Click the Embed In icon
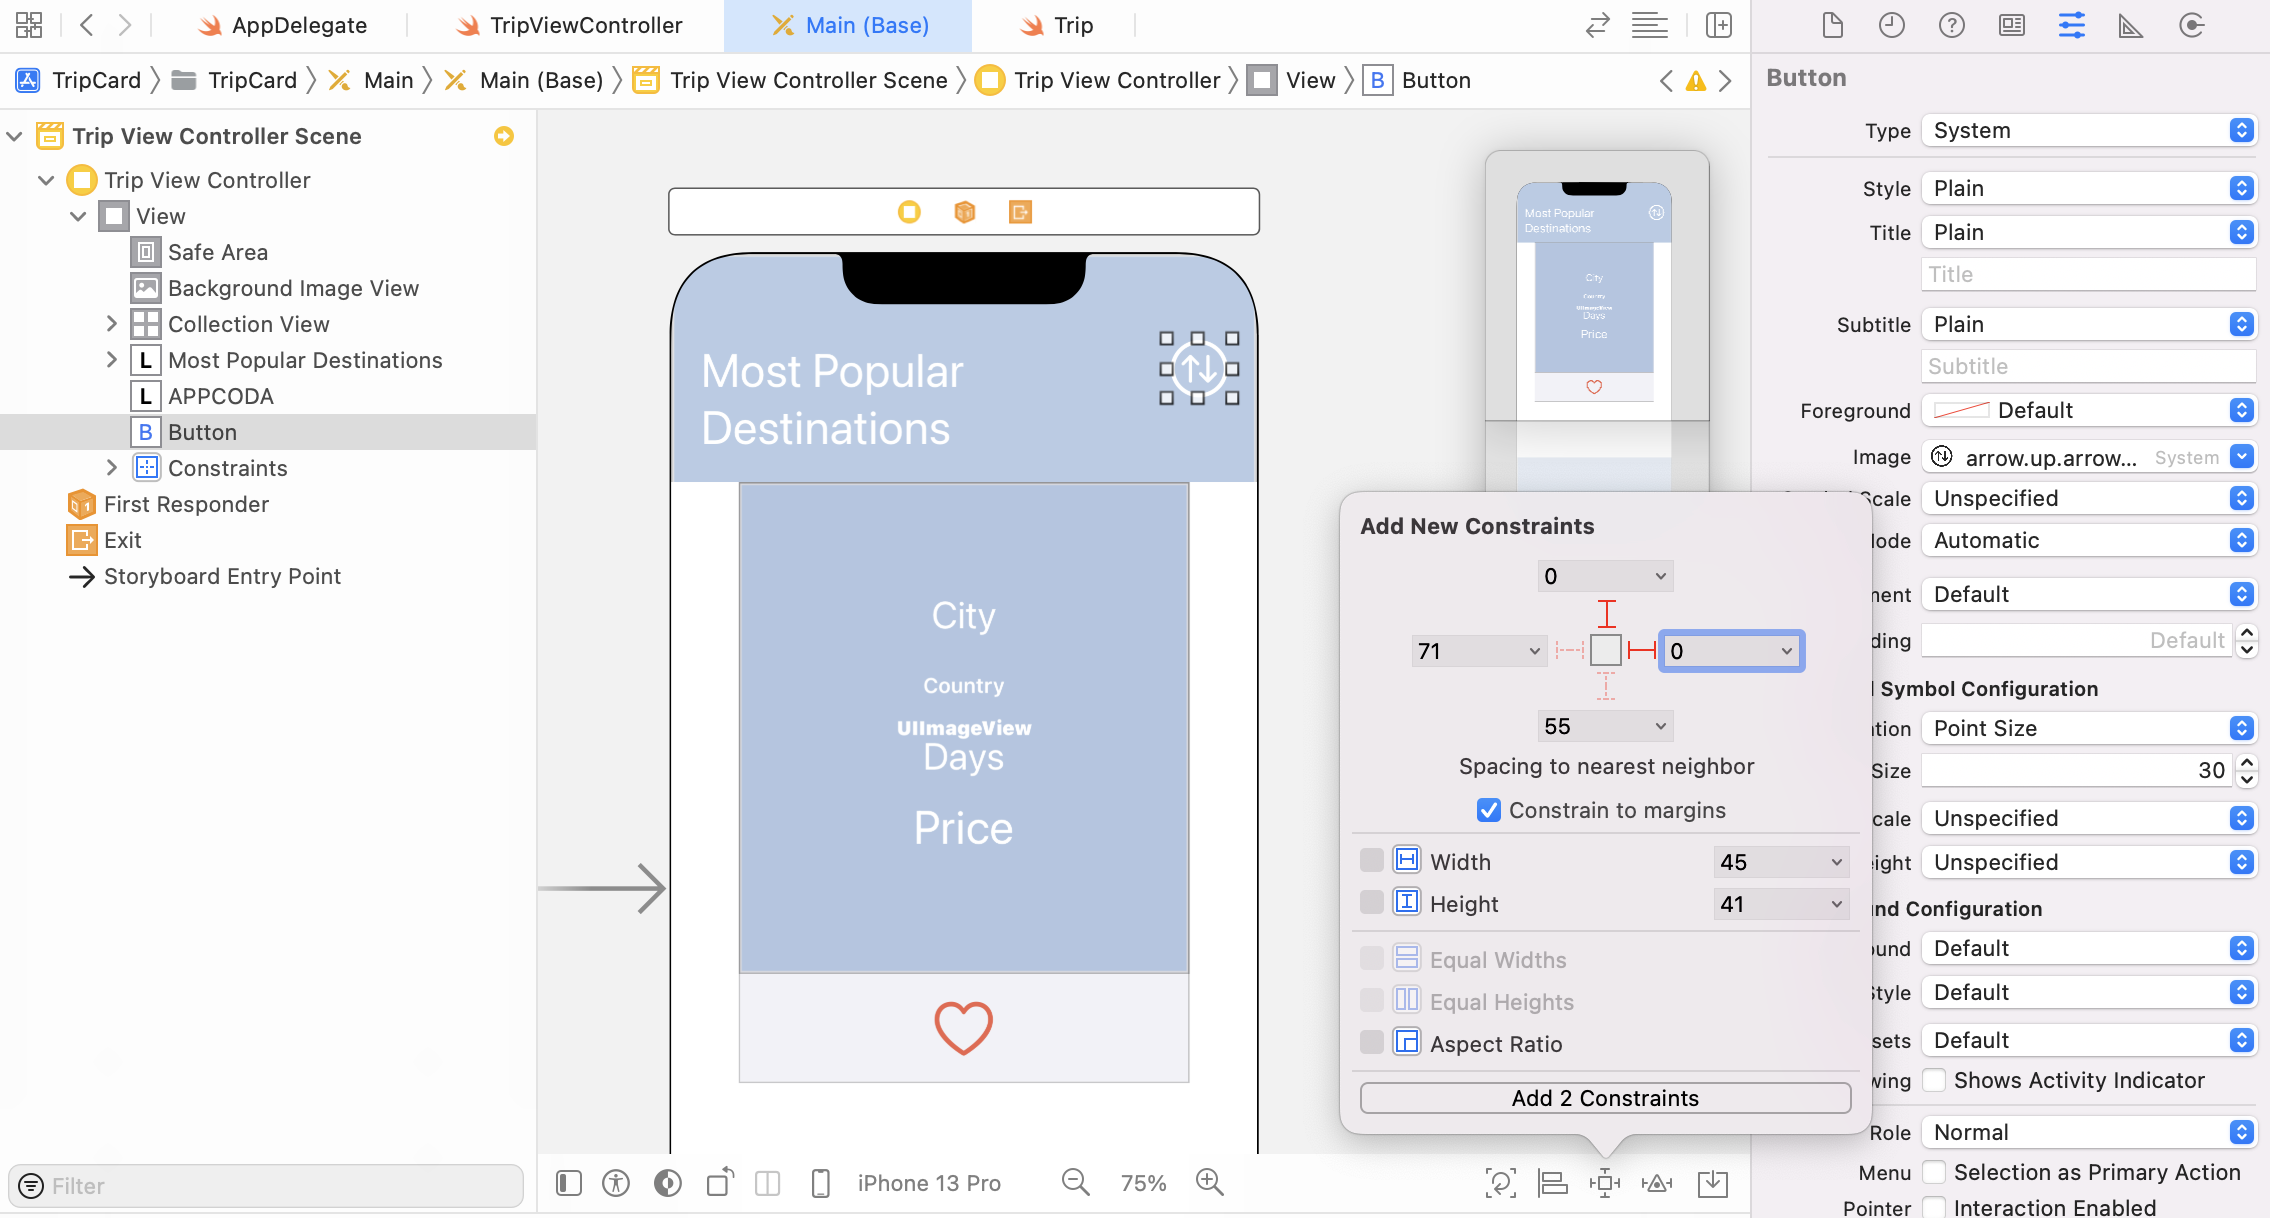The width and height of the screenshot is (2270, 1218). pos(1712,1183)
